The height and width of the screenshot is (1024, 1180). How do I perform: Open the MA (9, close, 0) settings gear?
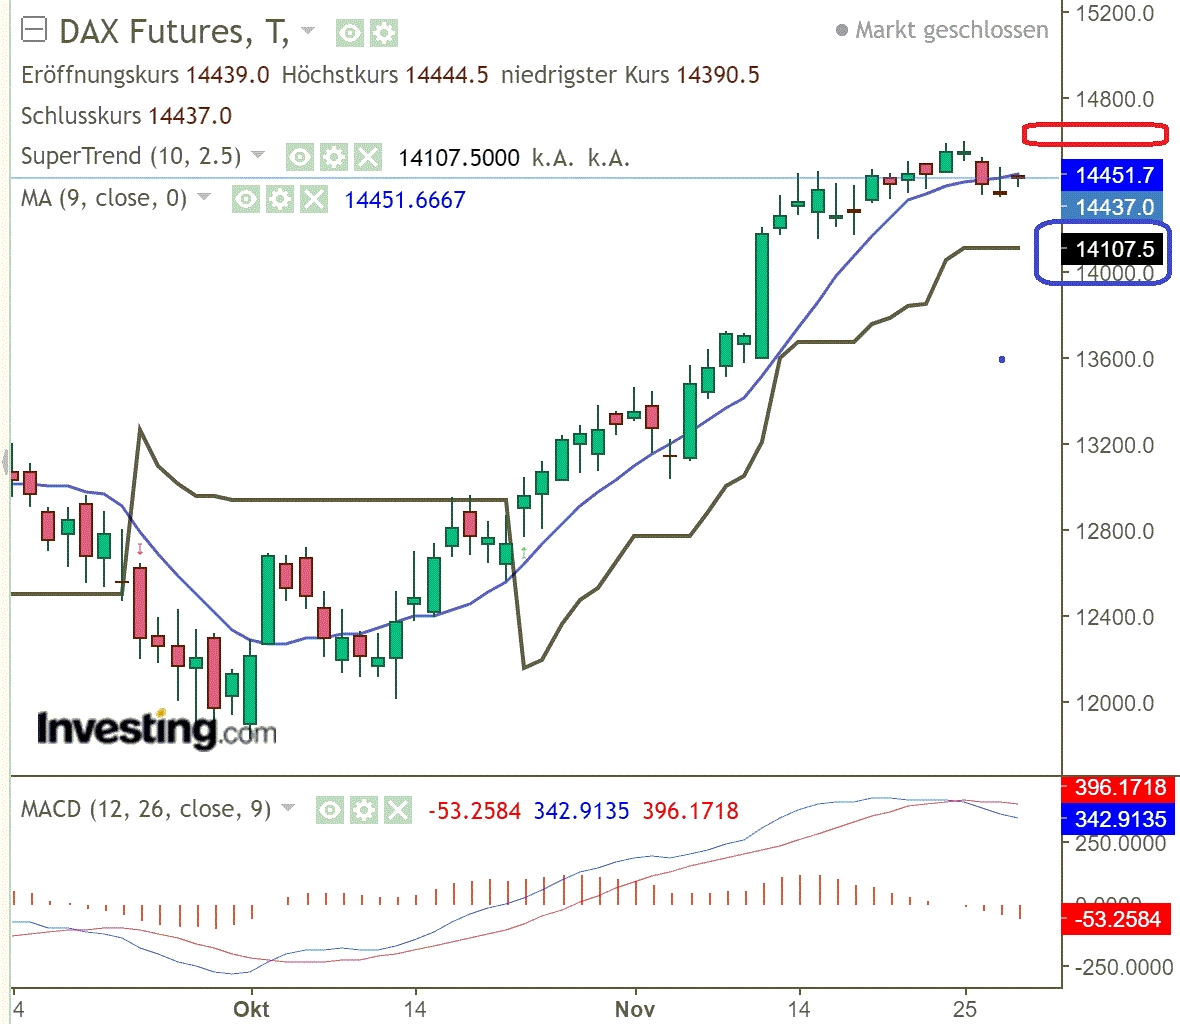(x=279, y=198)
